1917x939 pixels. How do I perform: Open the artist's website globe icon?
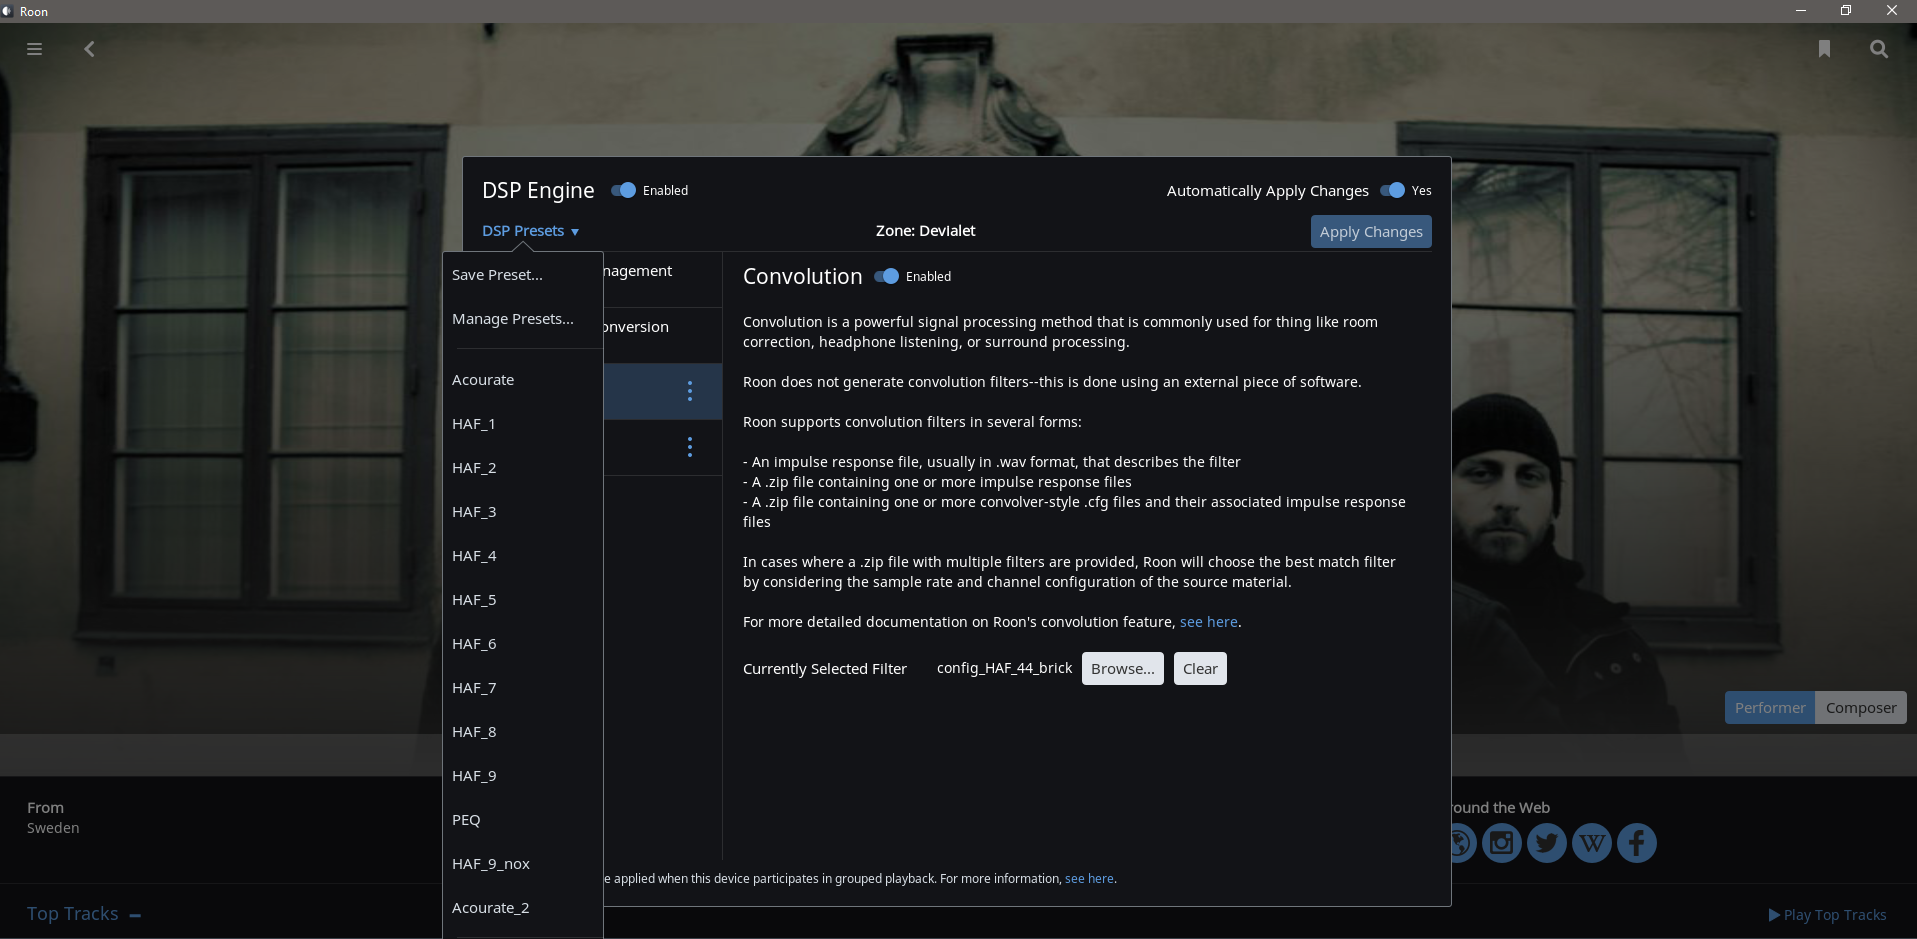tap(1463, 843)
